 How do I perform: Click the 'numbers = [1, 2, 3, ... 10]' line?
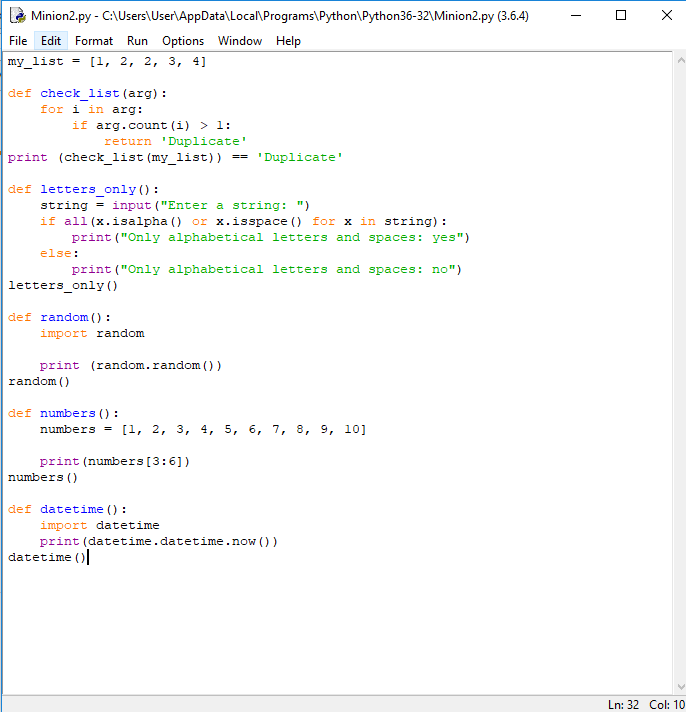(x=203, y=429)
